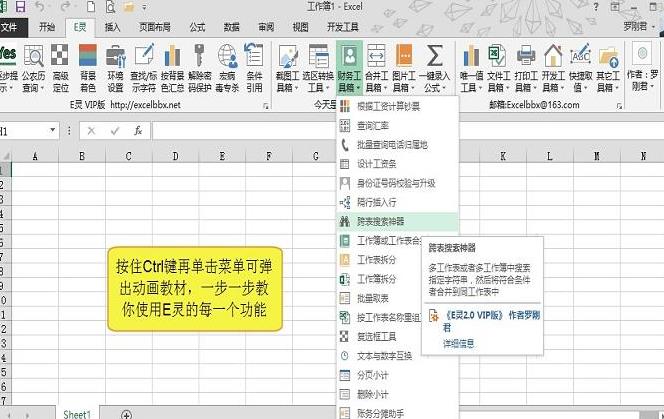Select 隔行插入行 insert alternate rows

(377, 202)
